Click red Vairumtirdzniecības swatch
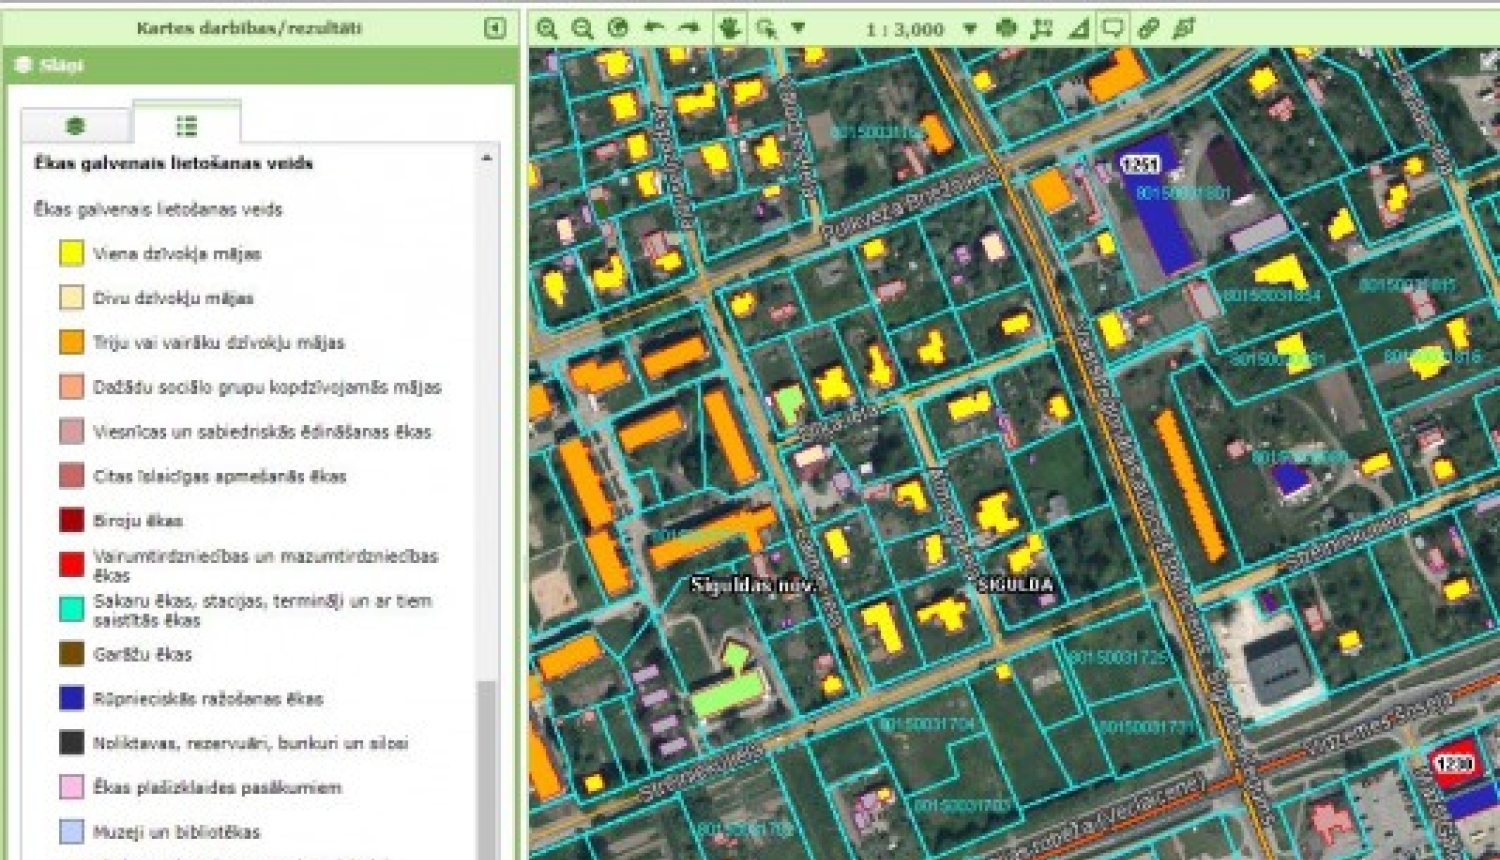Screen dimensions: 1500x860 (71, 564)
